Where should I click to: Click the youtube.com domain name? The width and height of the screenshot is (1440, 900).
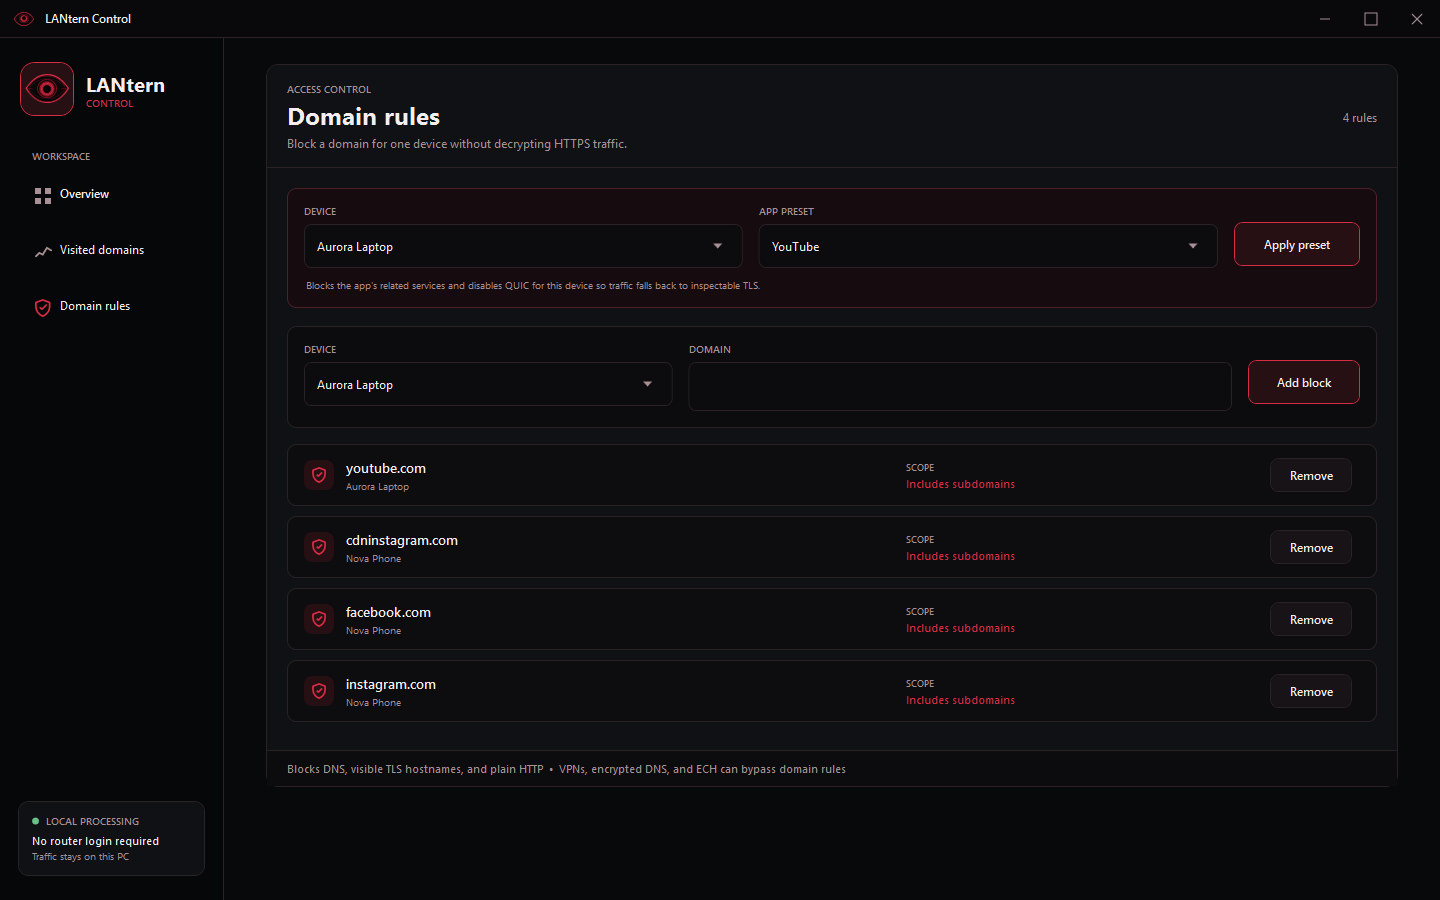pos(386,468)
